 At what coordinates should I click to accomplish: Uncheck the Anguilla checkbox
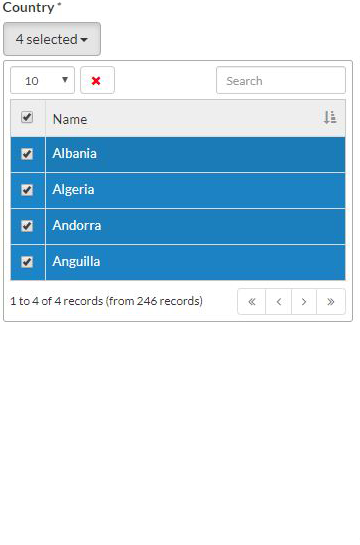tap(27, 262)
